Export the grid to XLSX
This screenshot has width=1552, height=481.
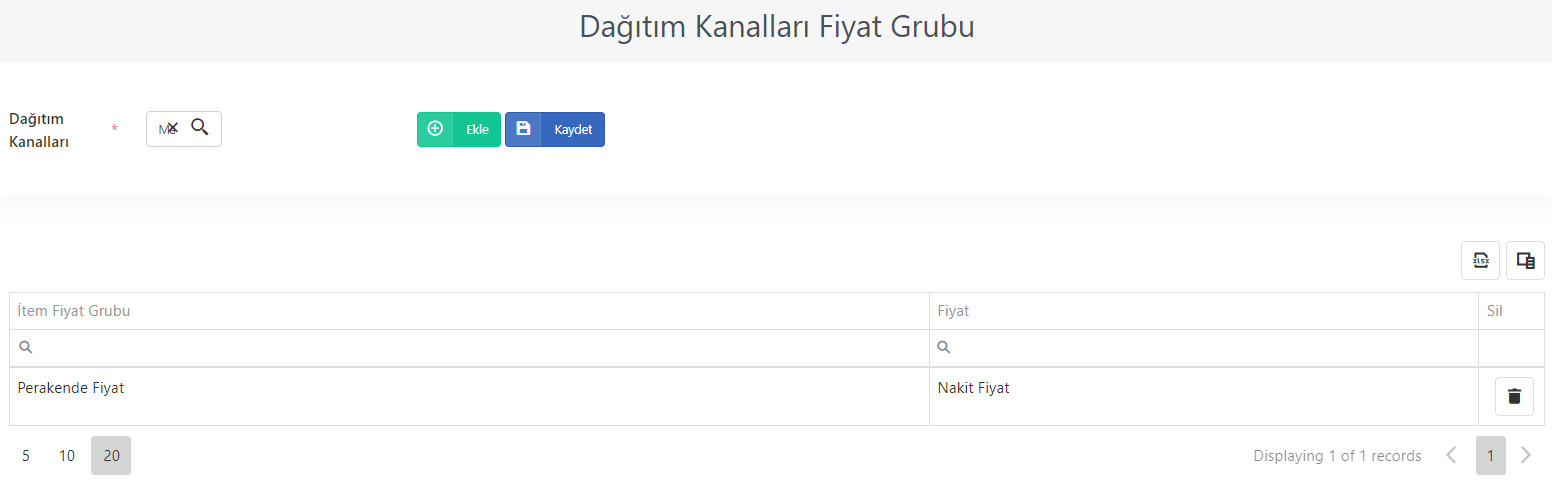(1480, 261)
